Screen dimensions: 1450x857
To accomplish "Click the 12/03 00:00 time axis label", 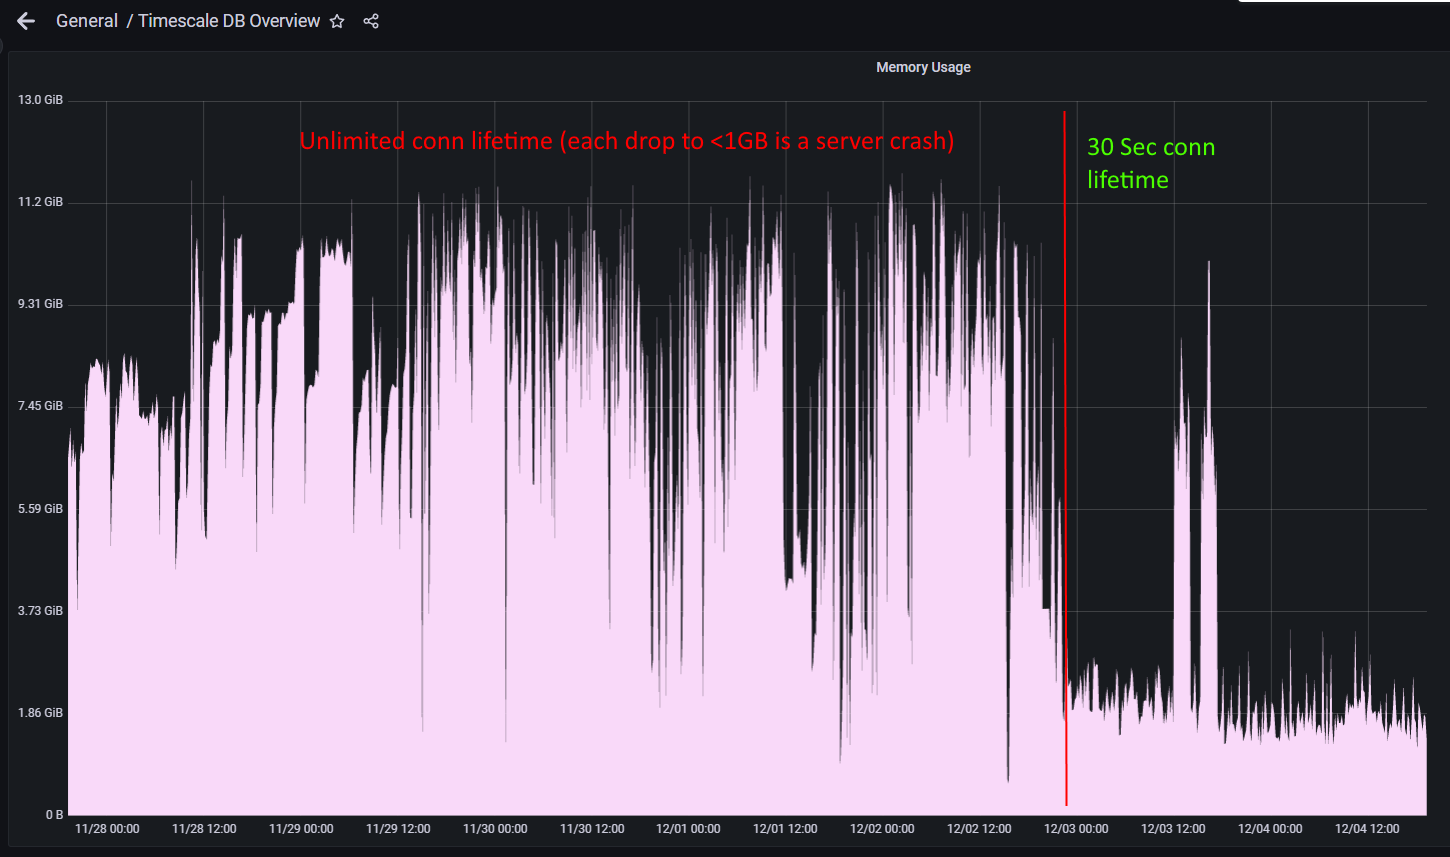I will [1076, 829].
